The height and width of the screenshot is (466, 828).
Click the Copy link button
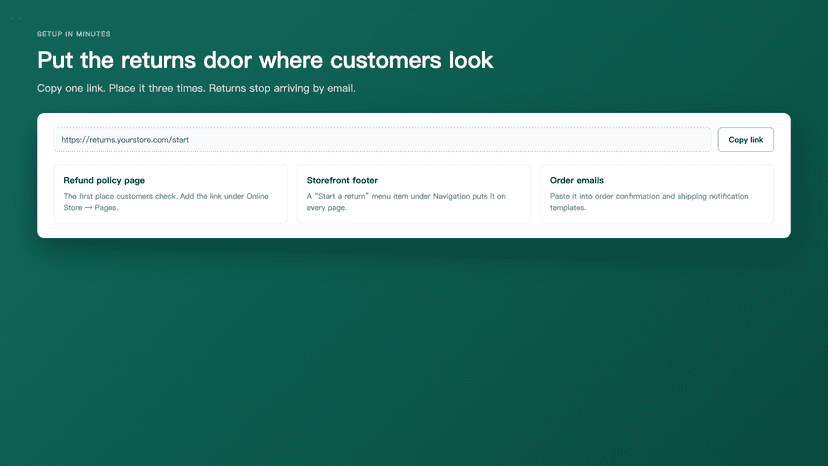click(x=746, y=139)
